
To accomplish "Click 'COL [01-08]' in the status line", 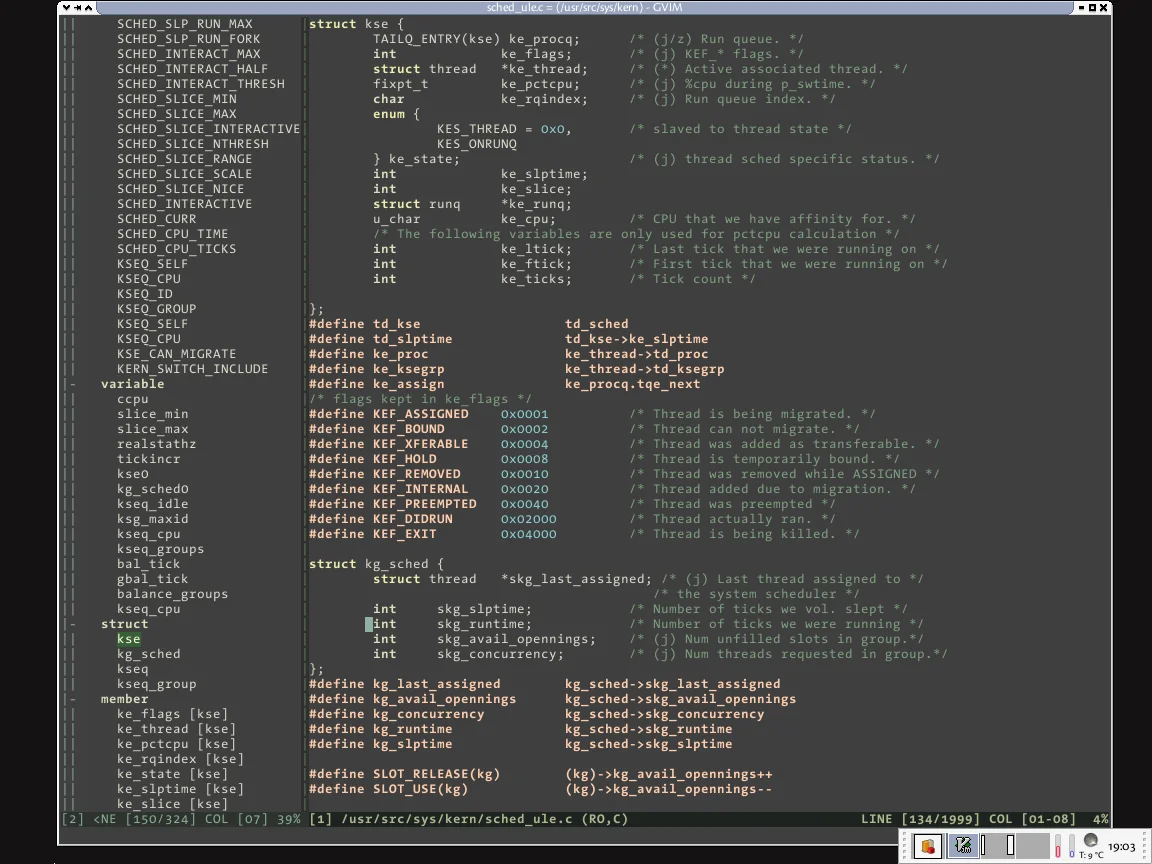I will [x=1032, y=819].
